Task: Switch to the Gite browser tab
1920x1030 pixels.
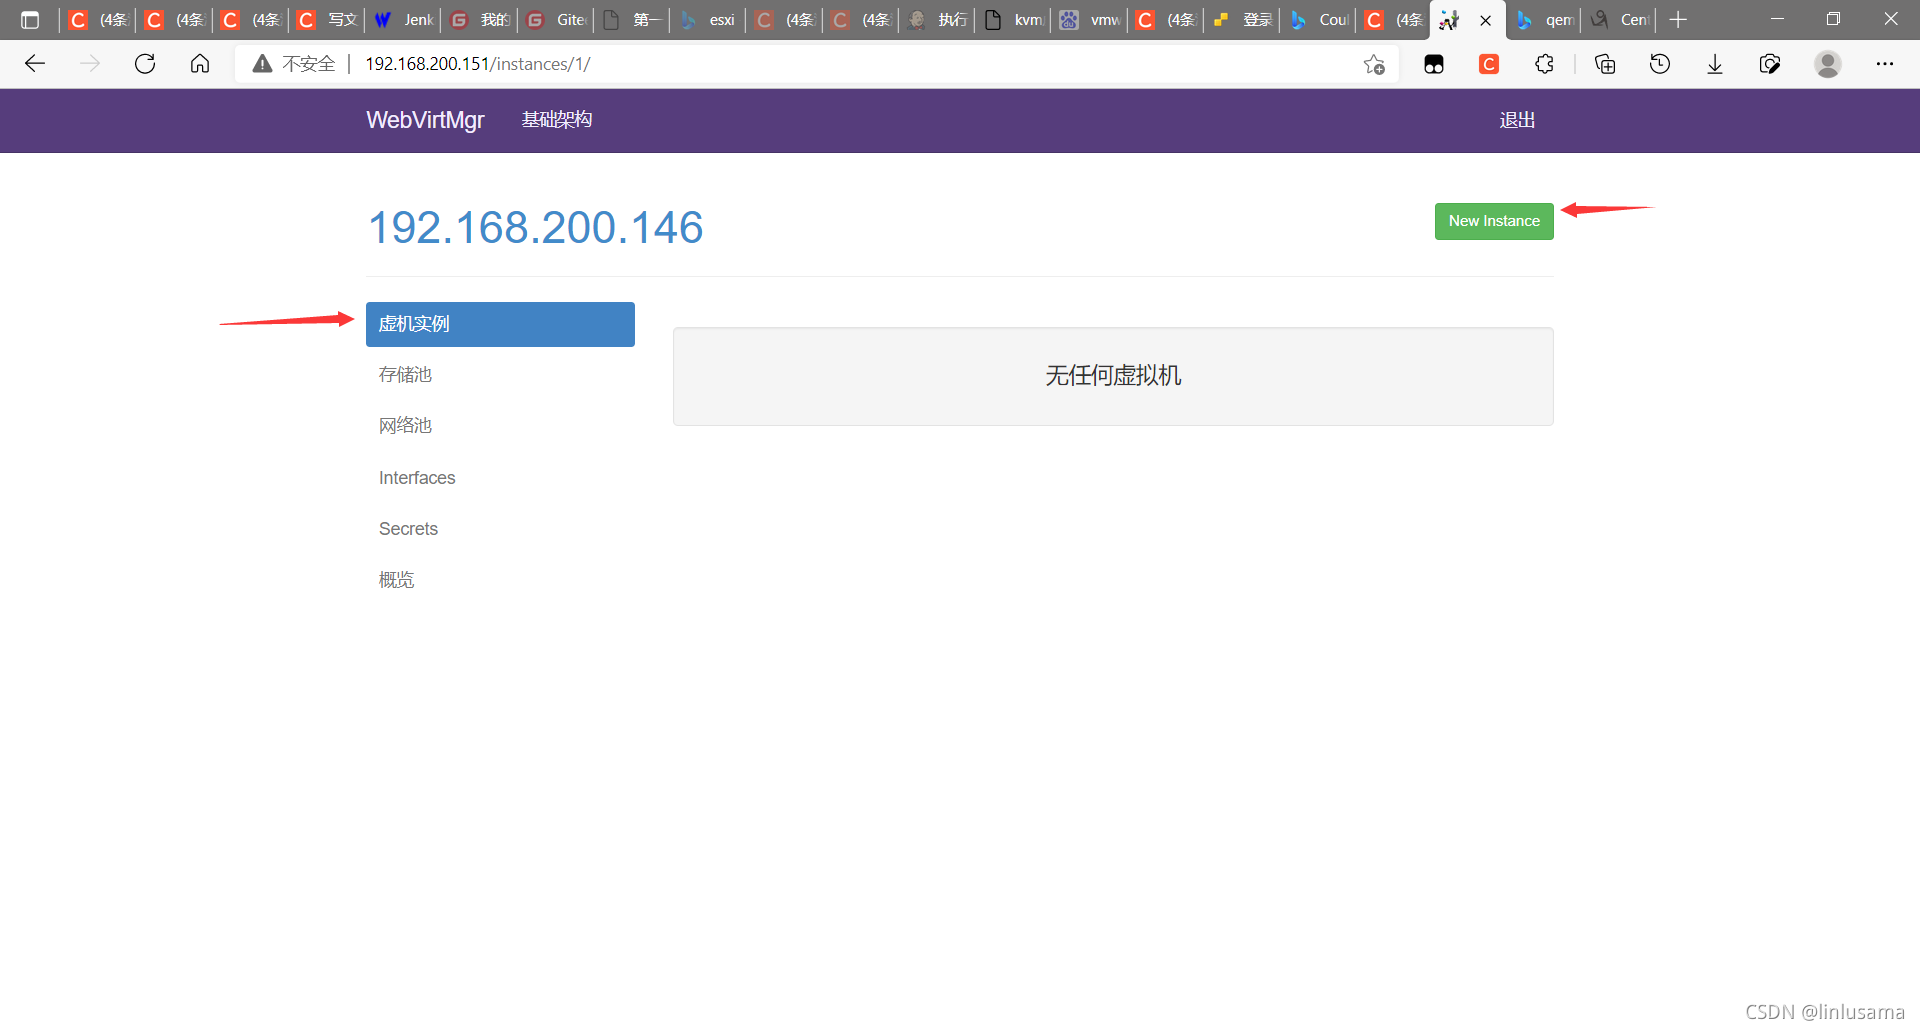Action: click(555, 20)
